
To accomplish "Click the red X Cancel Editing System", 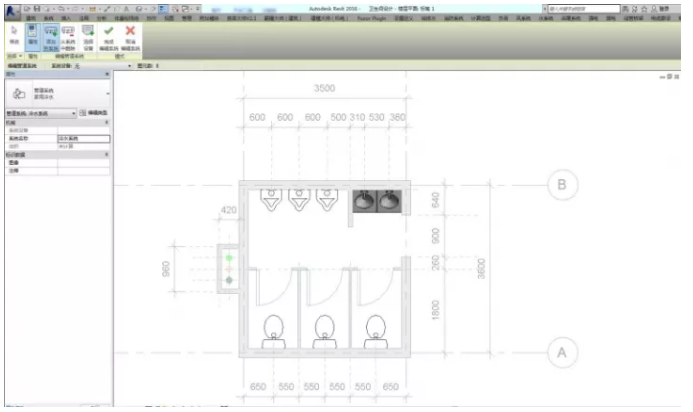I will coord(130,38).
